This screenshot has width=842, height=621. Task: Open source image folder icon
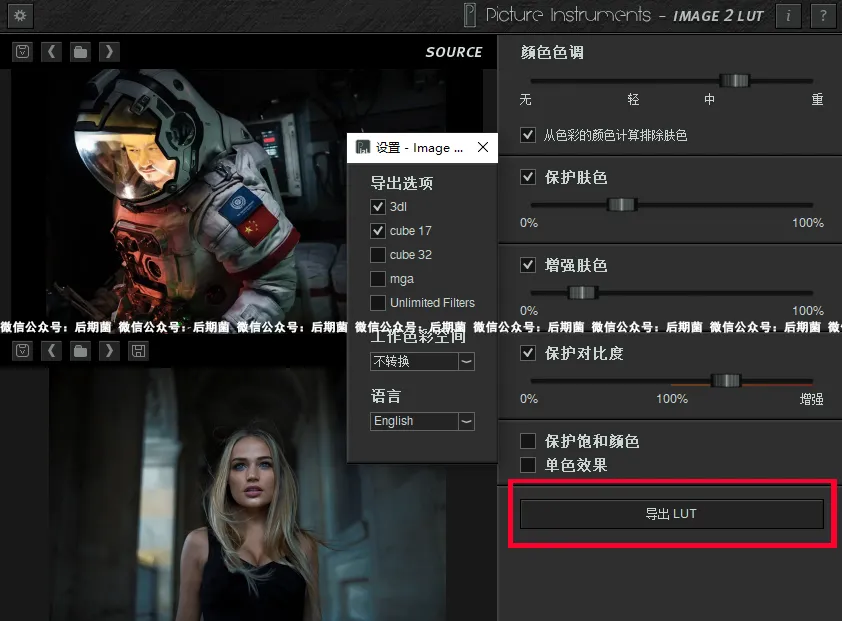point(81,52)
